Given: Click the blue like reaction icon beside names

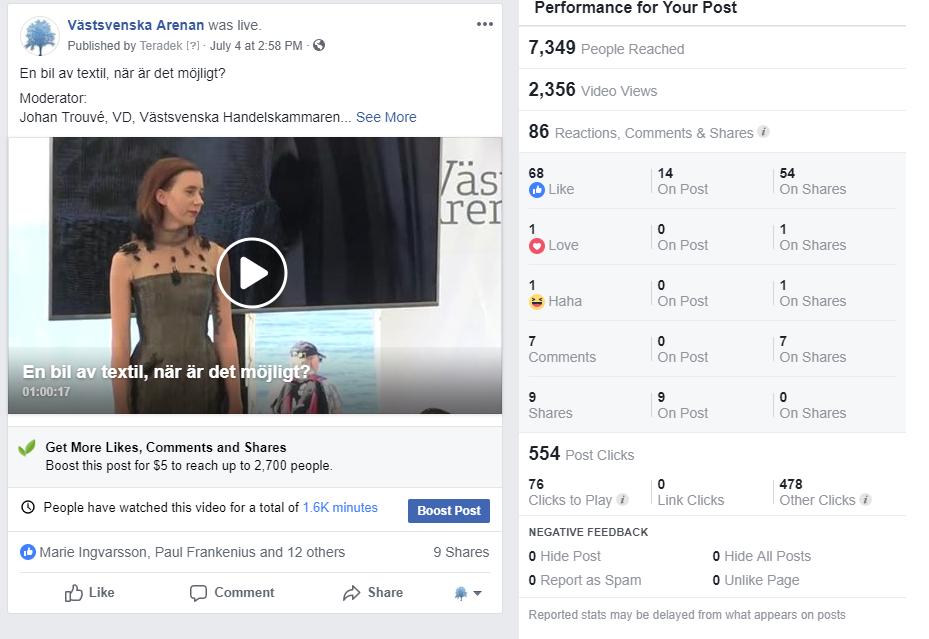Looking at the screenshot, I should point(28,552).
